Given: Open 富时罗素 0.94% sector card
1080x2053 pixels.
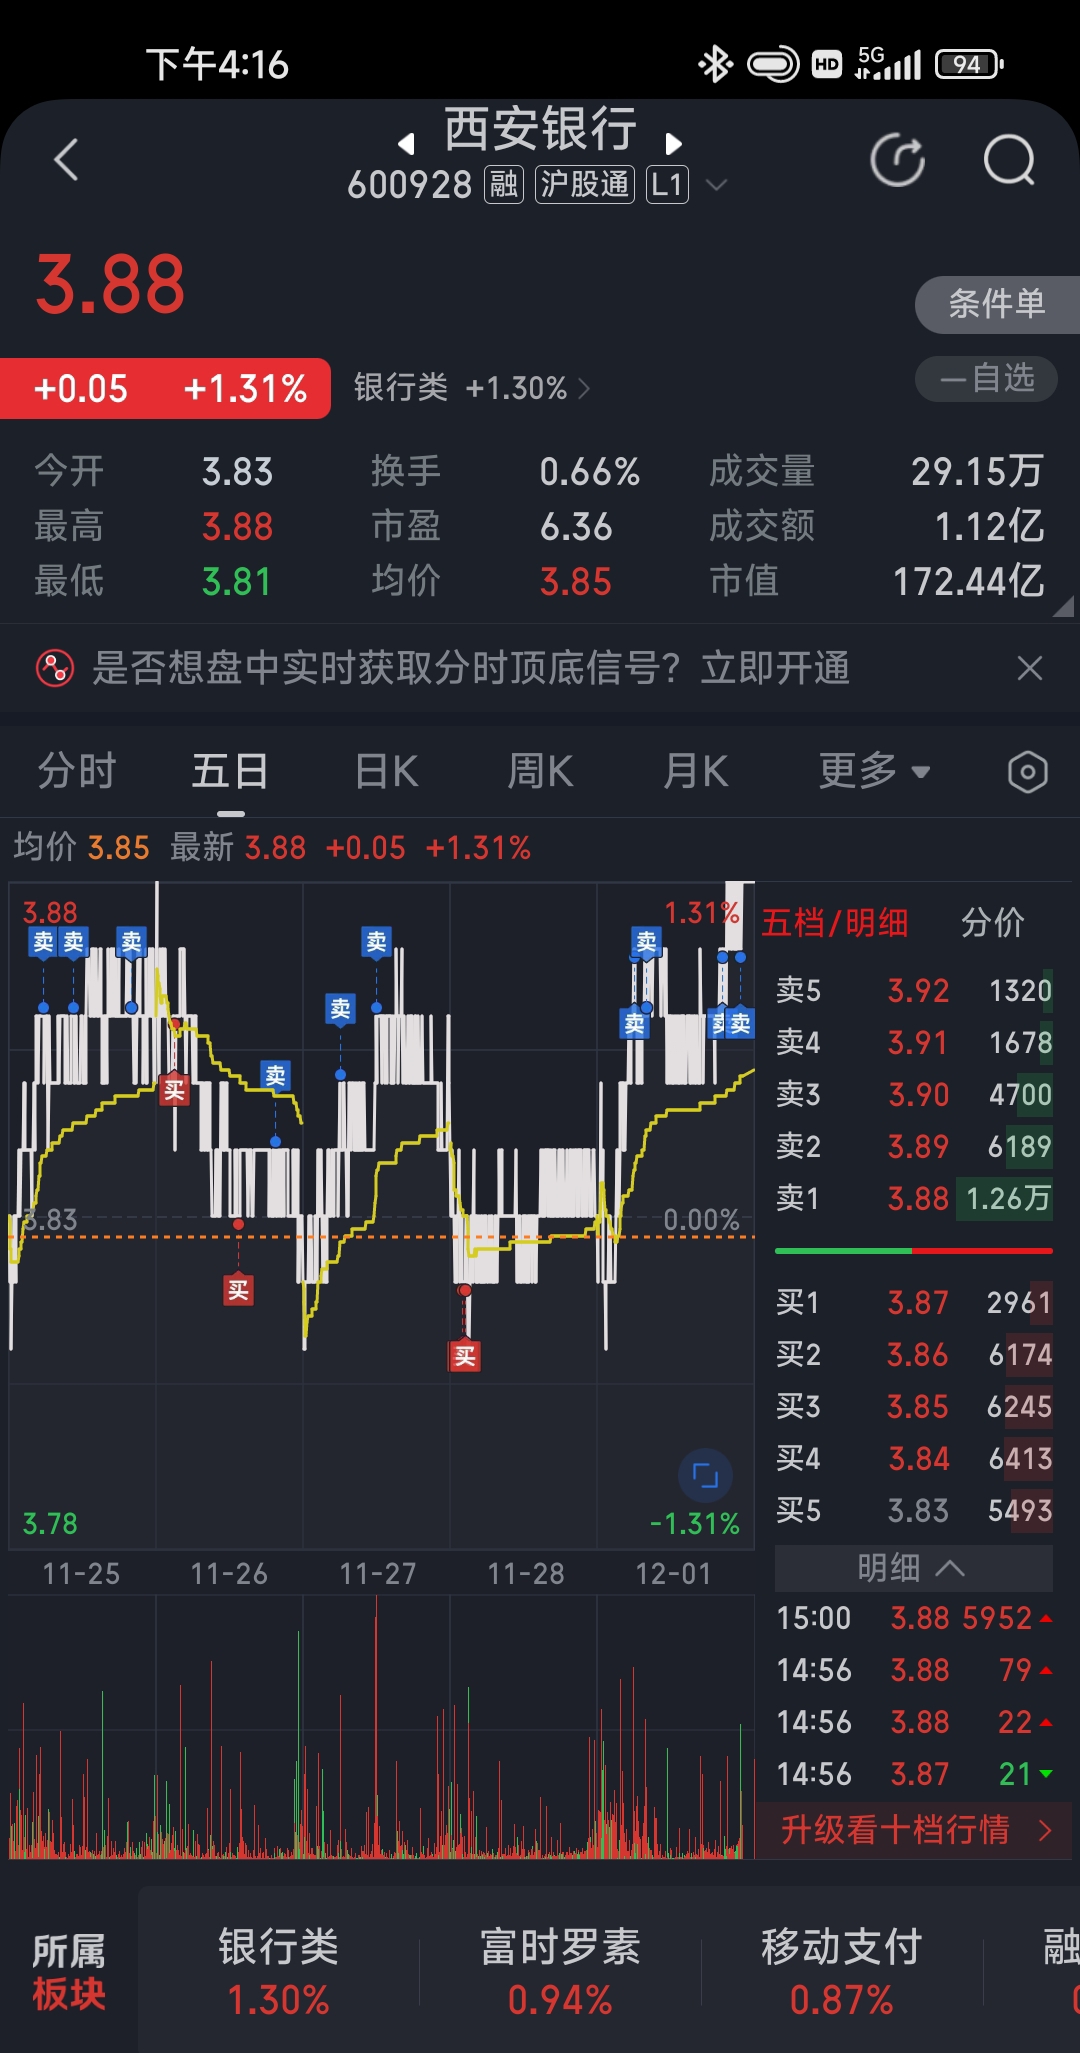Looking at the screenshot, I should click(x=560, y=1972).
